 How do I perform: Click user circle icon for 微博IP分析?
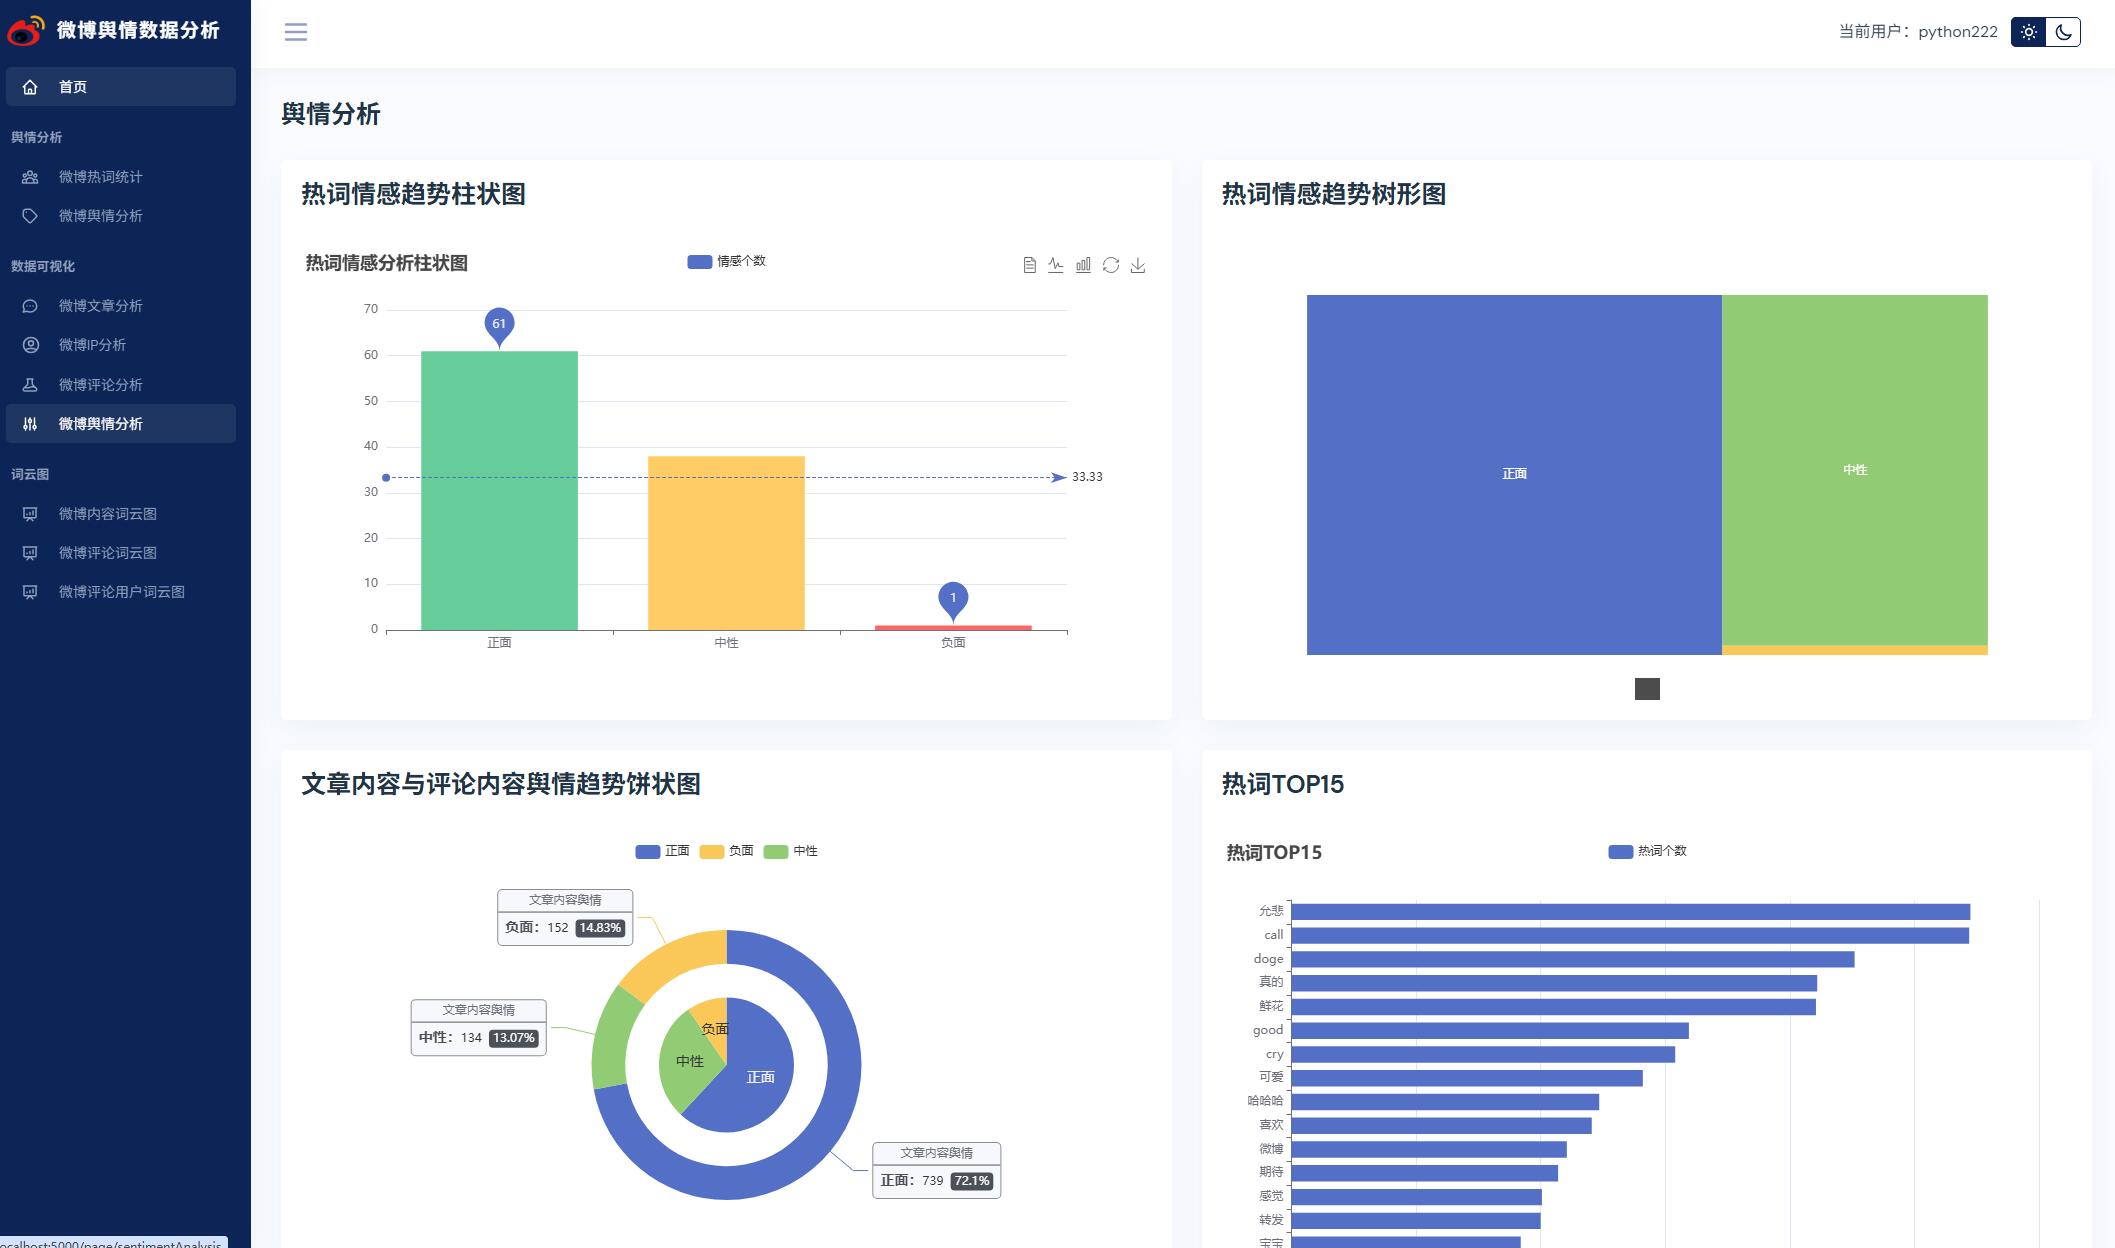click(30, 345)
